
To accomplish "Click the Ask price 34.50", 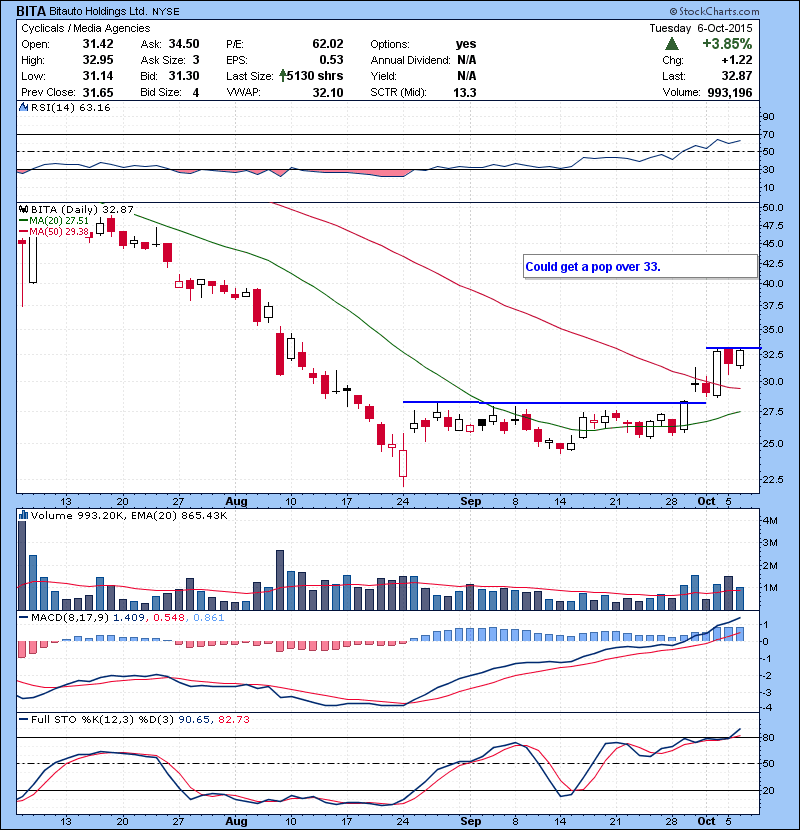I will (x=184, y=44).
